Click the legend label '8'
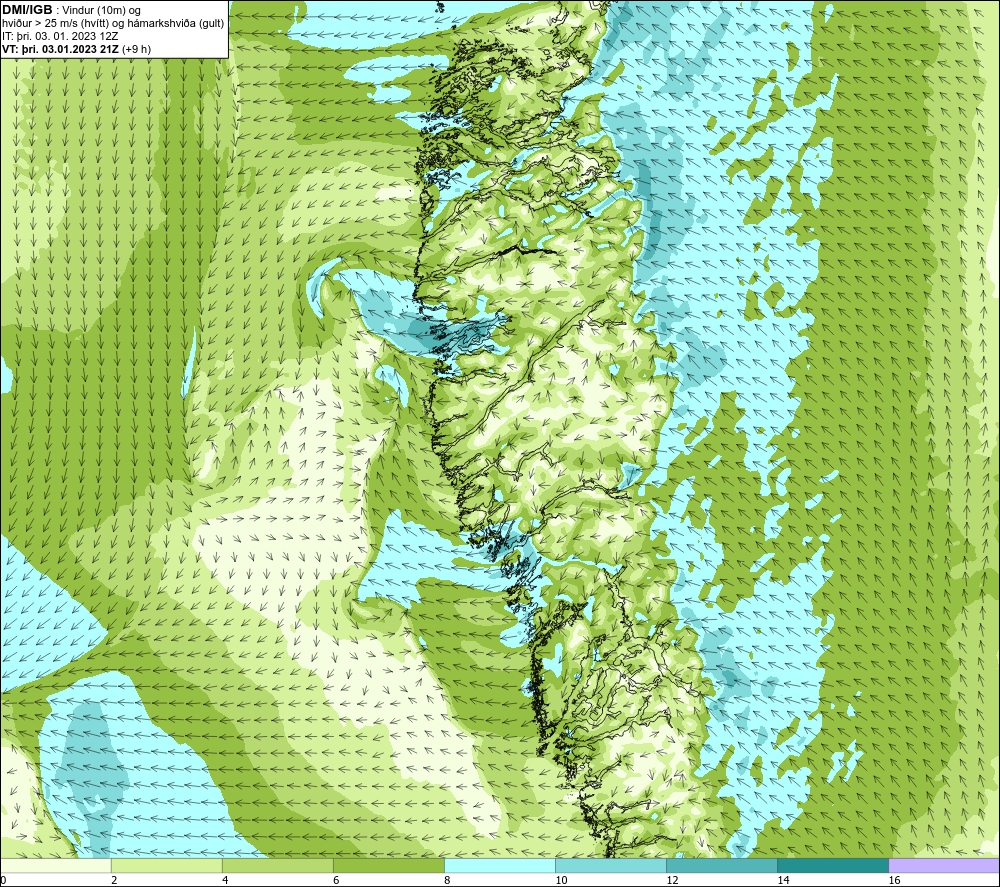 tap(447, 880)
